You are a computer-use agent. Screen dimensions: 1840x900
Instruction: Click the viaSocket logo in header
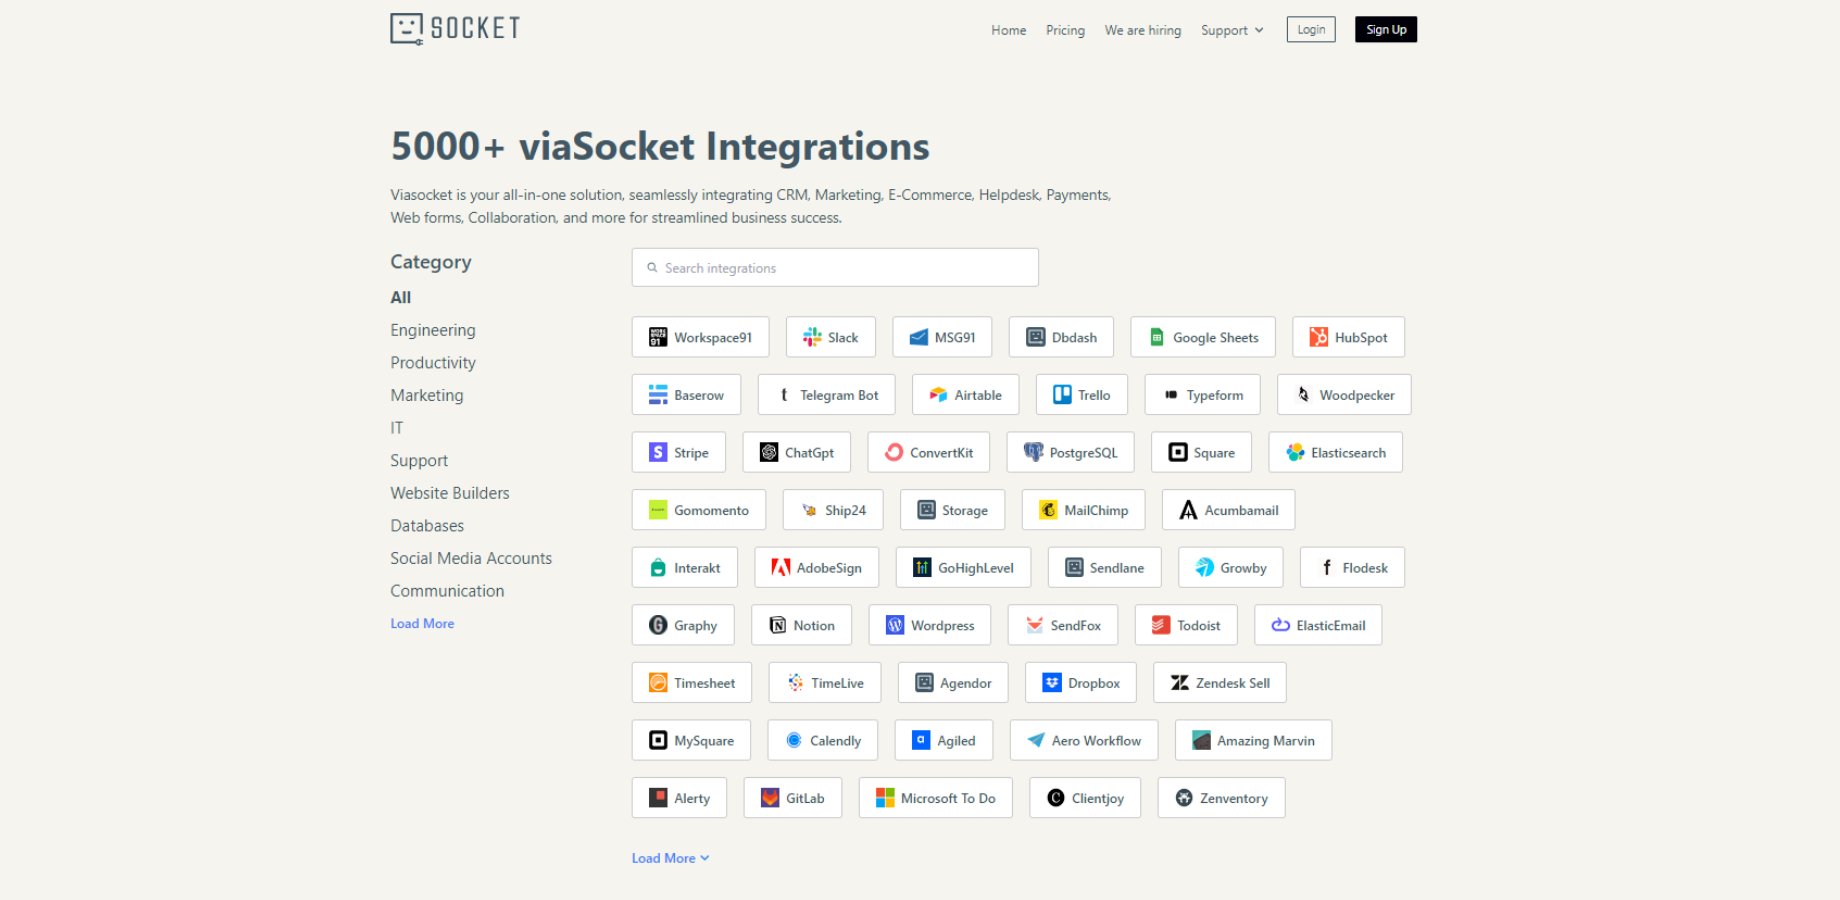tap(455, 29)
